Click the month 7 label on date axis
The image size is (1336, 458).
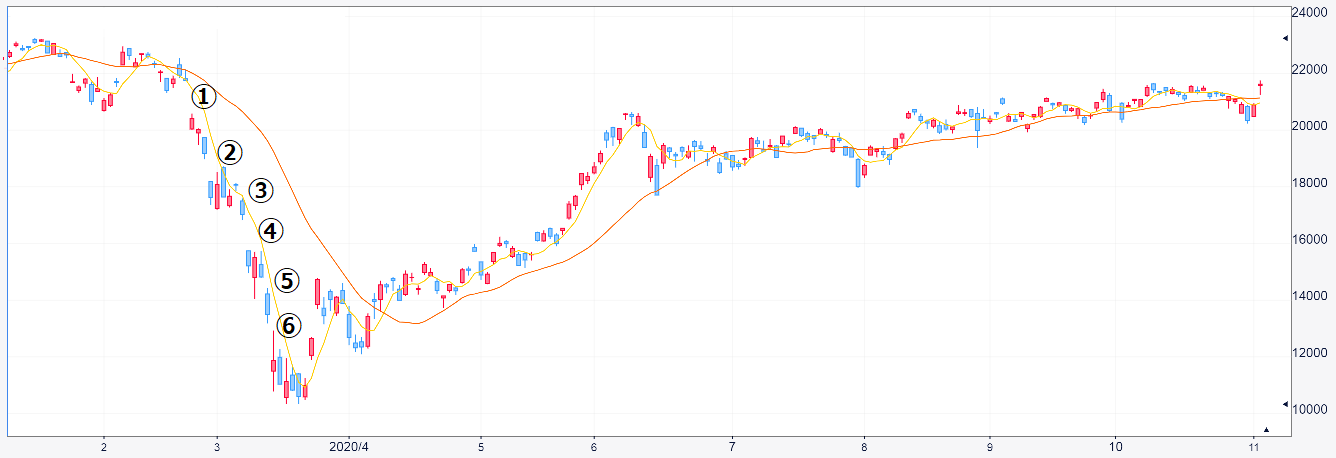[x=732, y=445]
